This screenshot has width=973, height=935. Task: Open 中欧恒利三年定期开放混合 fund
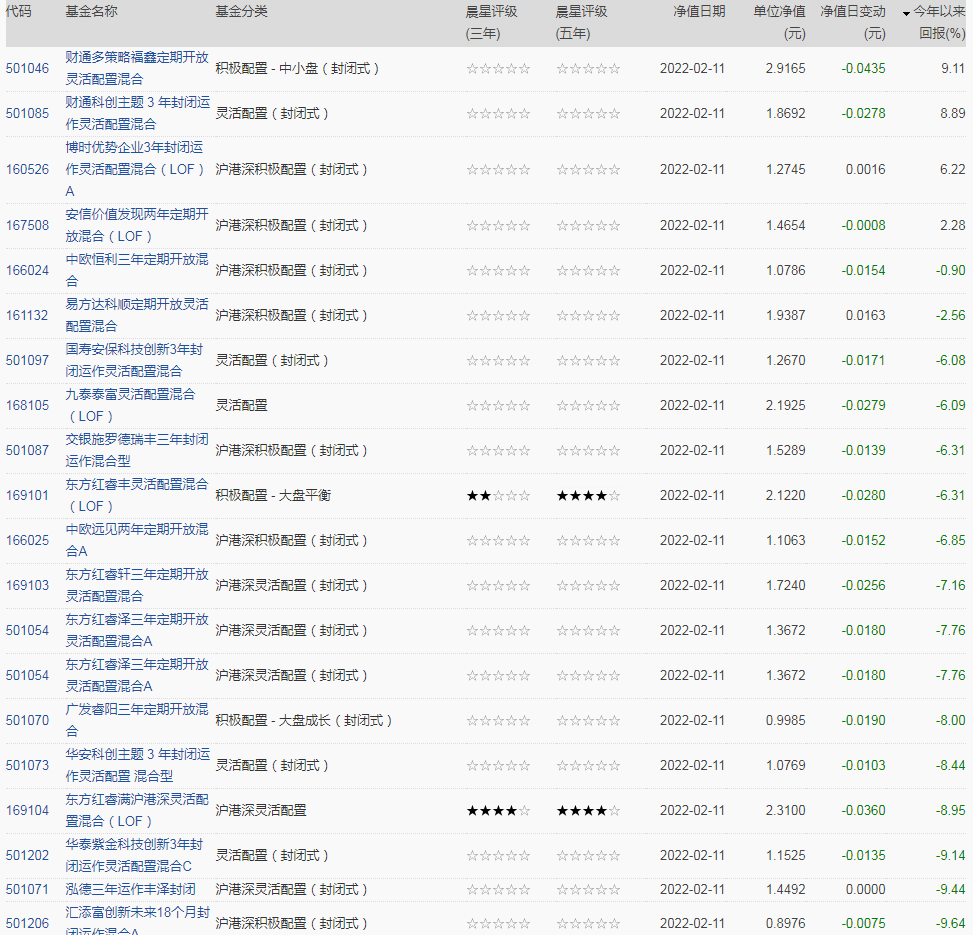[x=137, y=271]
